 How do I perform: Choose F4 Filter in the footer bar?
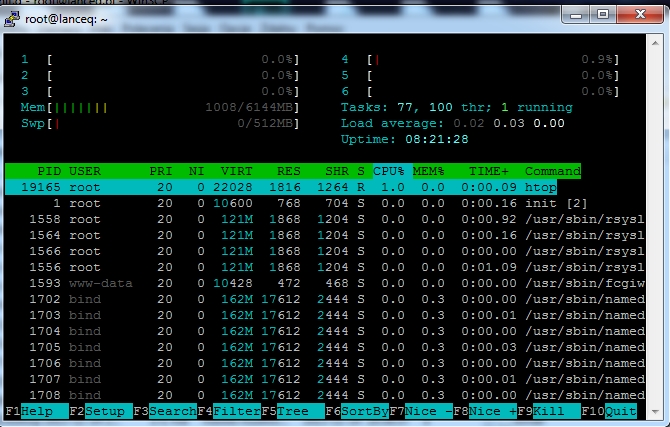coord(229,411)
